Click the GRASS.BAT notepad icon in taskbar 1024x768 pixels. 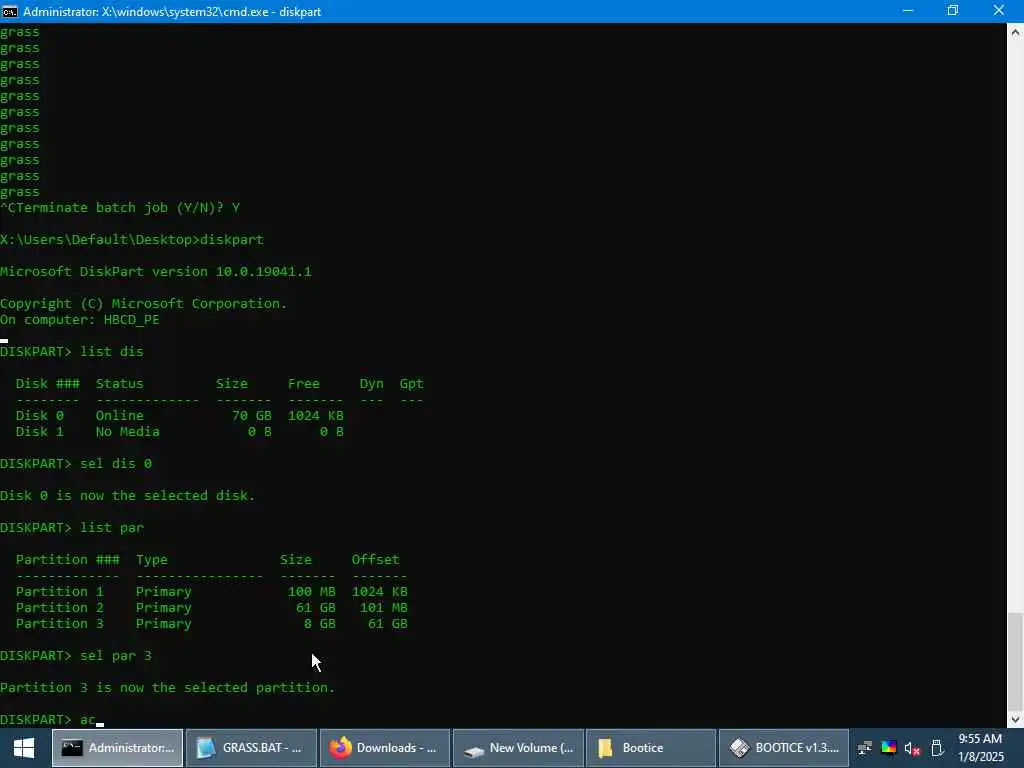[x=206, y=748]
